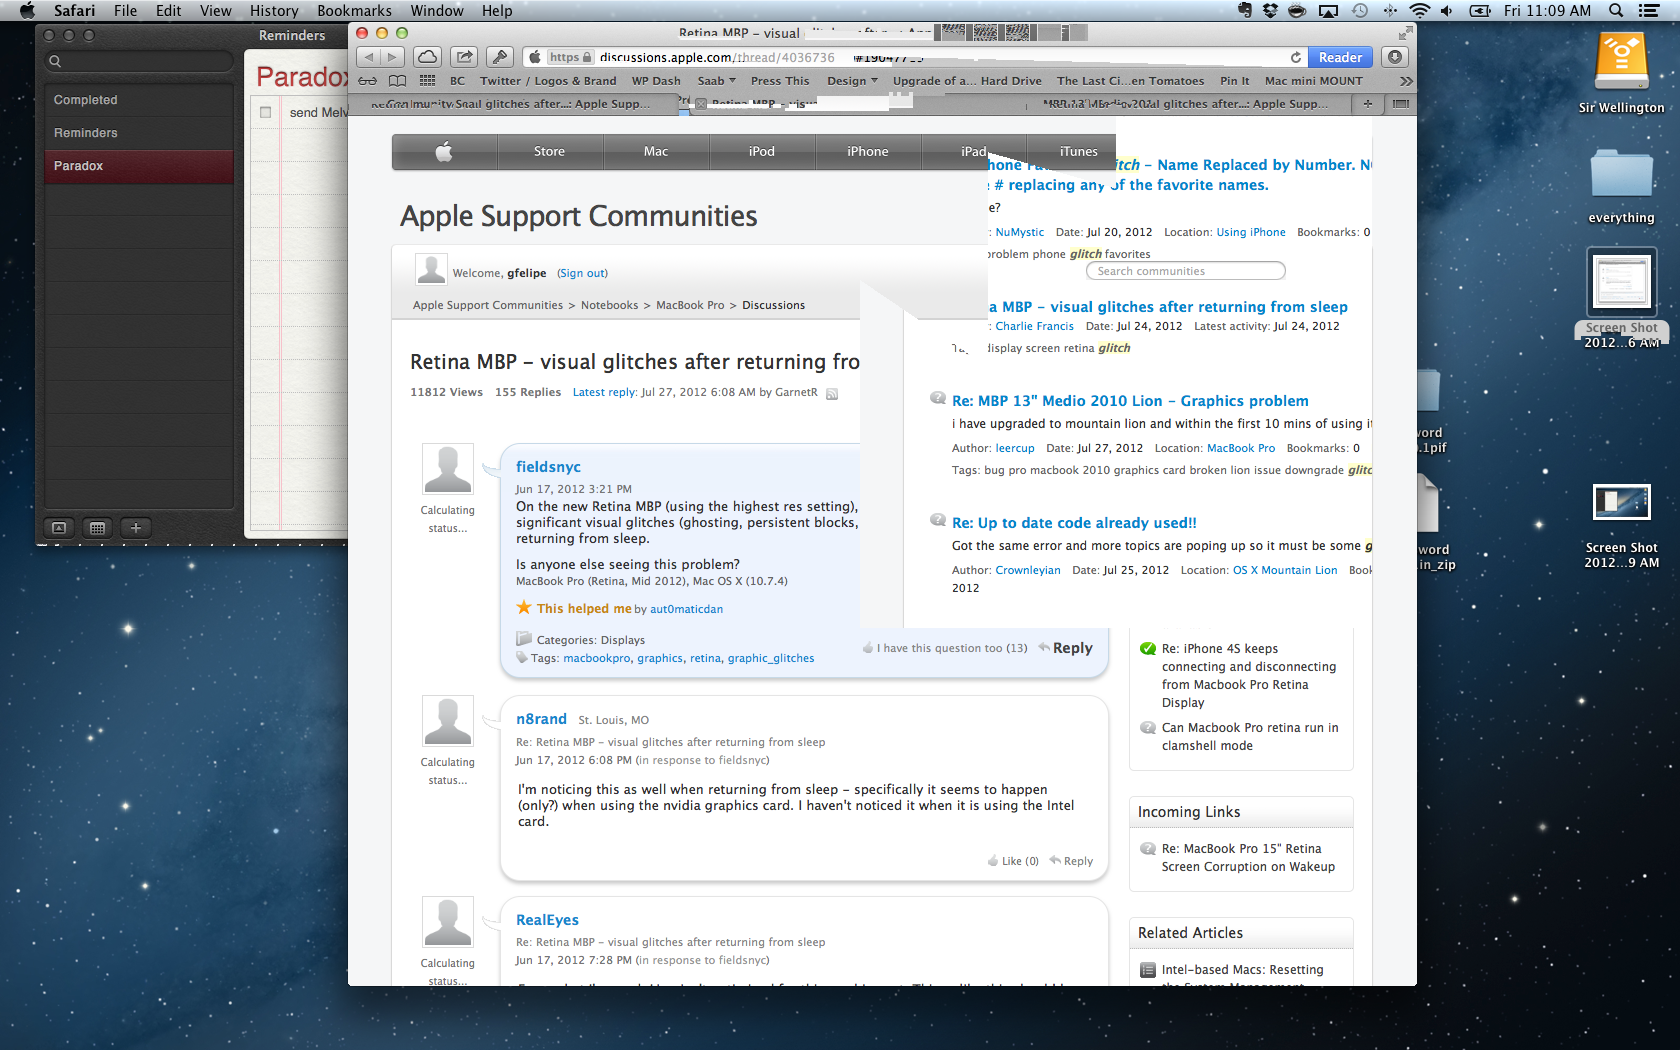Viewport: 1680px width, 1050px height.
Task: Open Top Sites grid icon
Action: (x=427, y=81)
